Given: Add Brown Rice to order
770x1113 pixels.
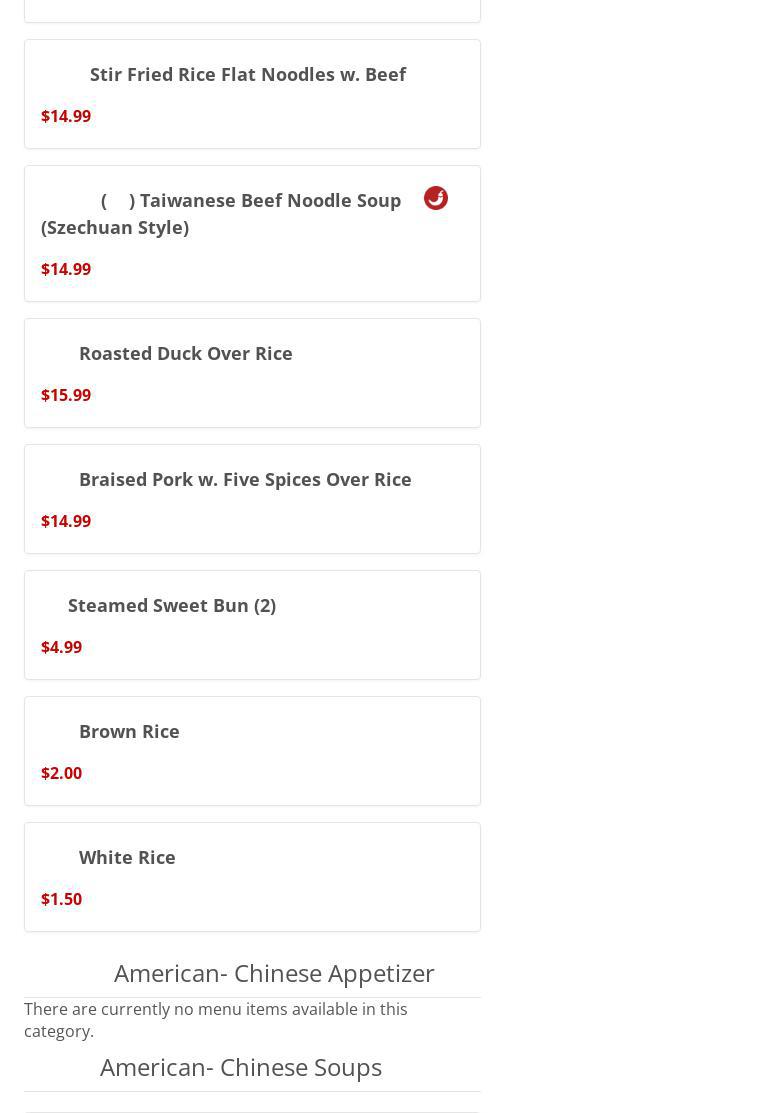Looking at the screenshot, I should [129, 731].
